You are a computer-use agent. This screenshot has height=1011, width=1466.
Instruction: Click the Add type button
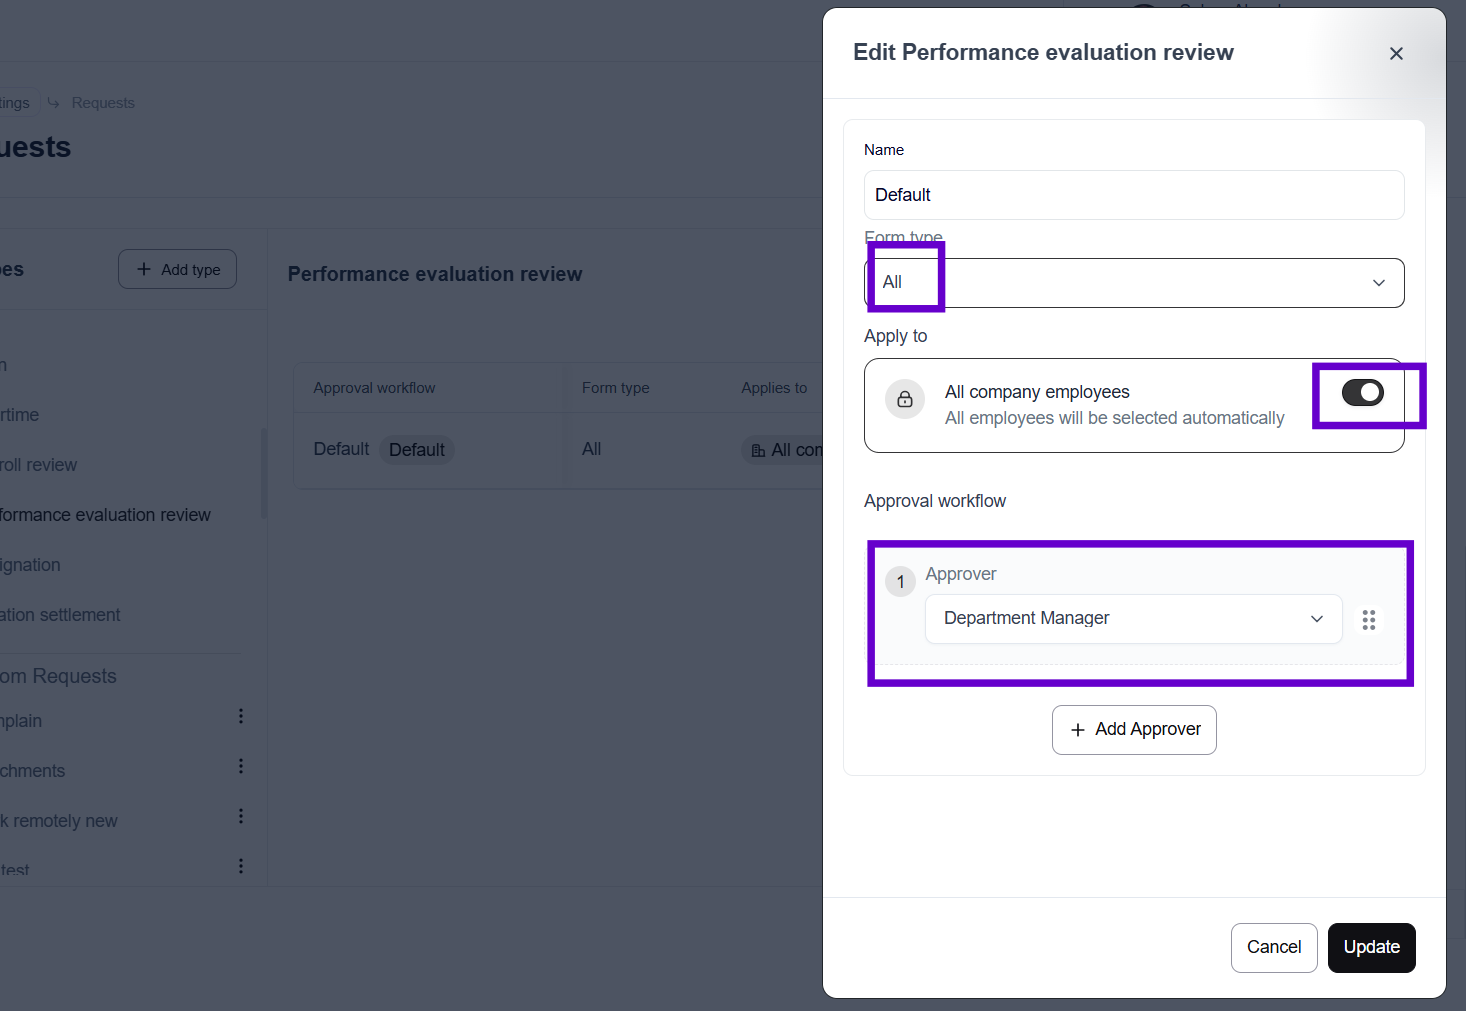click(177, 269)
